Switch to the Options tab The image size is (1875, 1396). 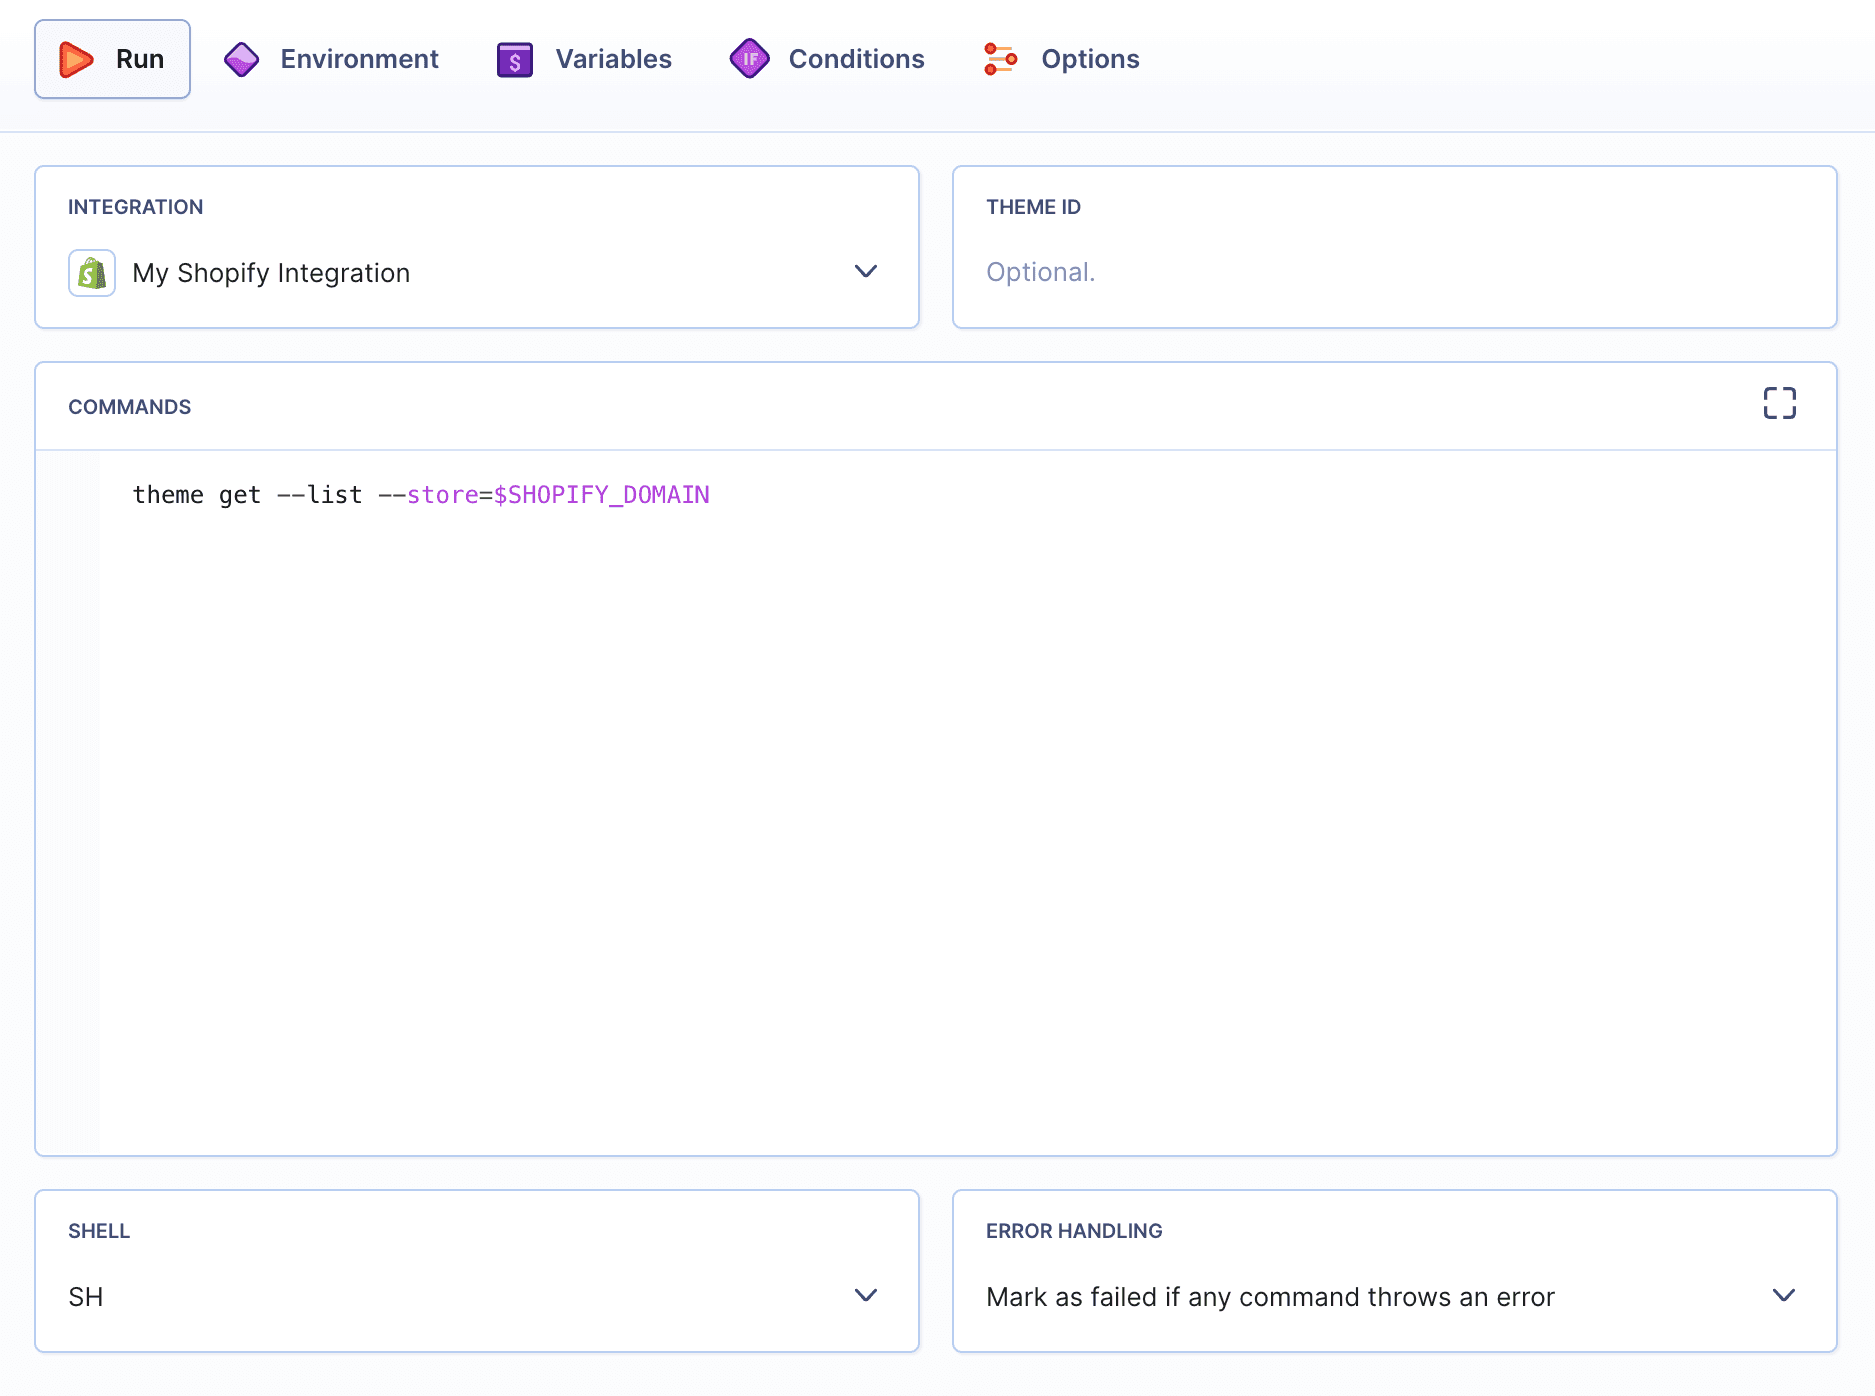point(1090,58)
